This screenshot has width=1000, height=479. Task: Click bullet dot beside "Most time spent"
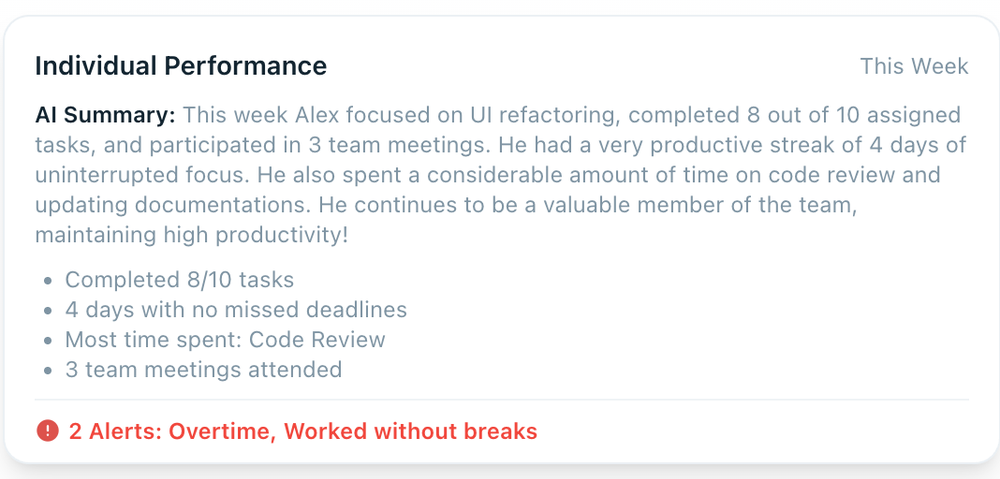47,341
